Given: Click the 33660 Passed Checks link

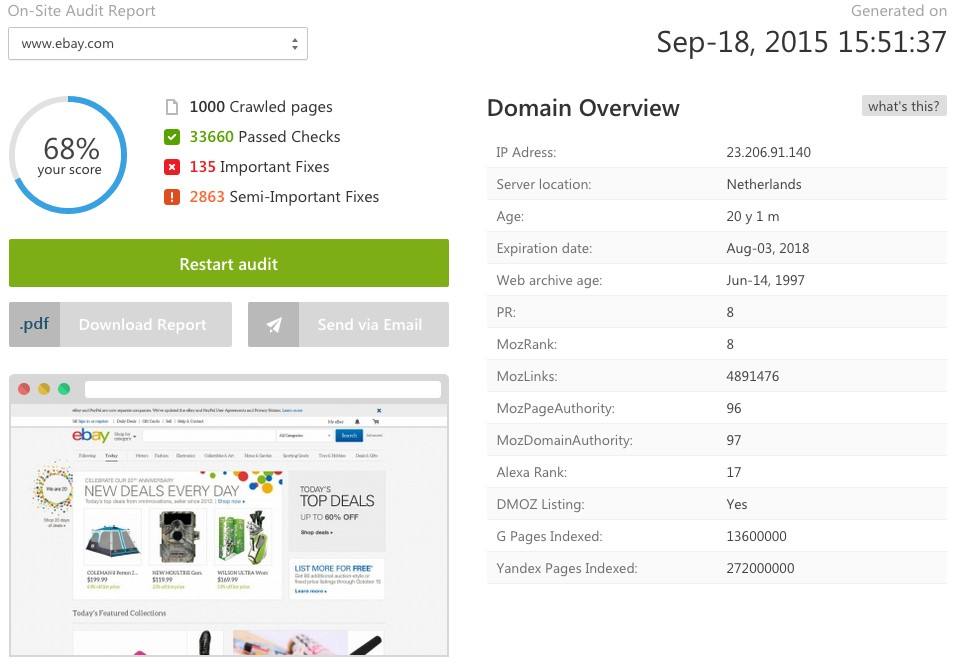Looking at the screenshot, I should pos(264,137).
